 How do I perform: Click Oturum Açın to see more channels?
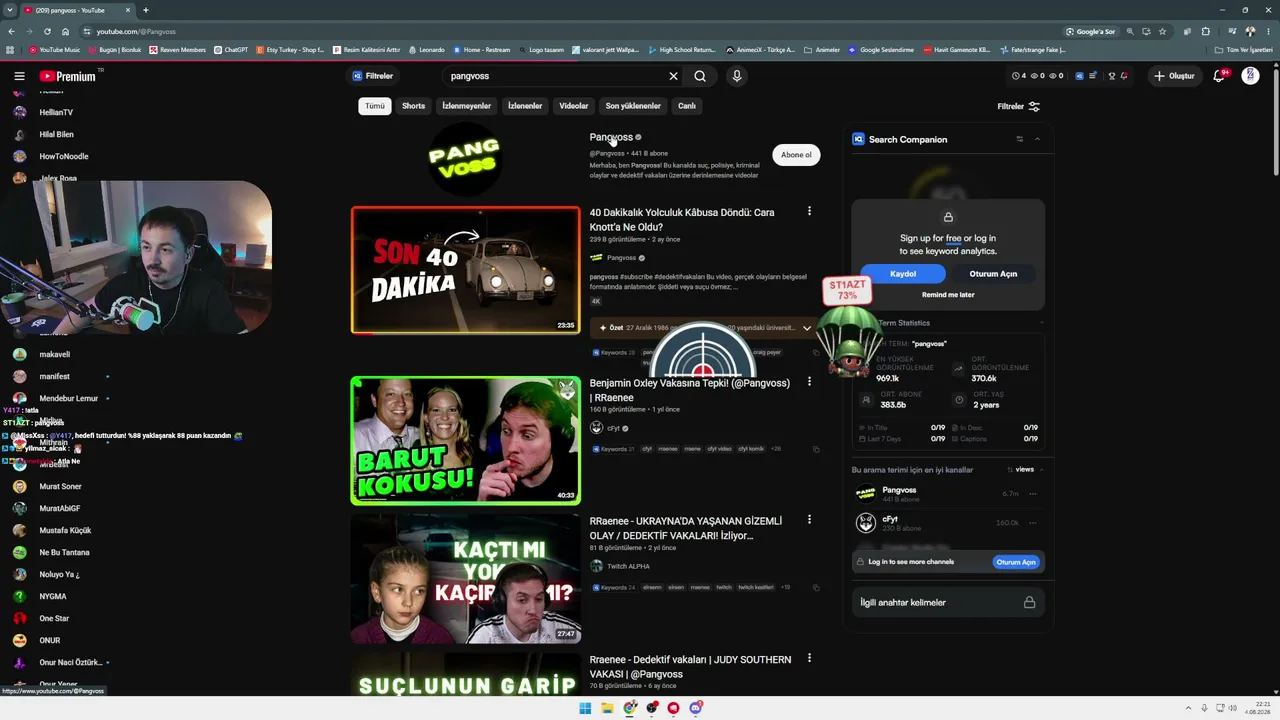(1015, 562)
